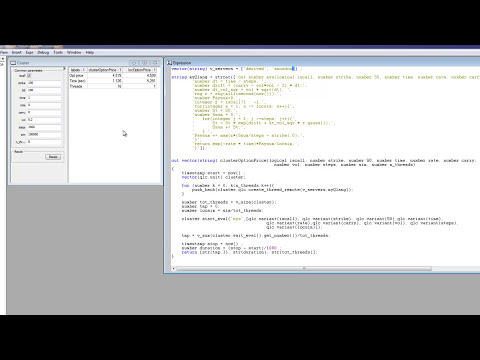Viewport: 480px width, 360px height.
Task: Click the rate input field
Action: tap(44, 105)
